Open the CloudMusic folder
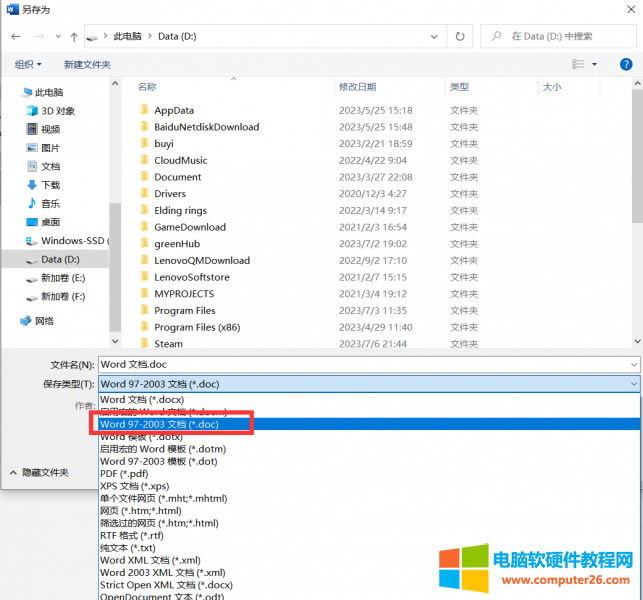 tap(180, 160)
